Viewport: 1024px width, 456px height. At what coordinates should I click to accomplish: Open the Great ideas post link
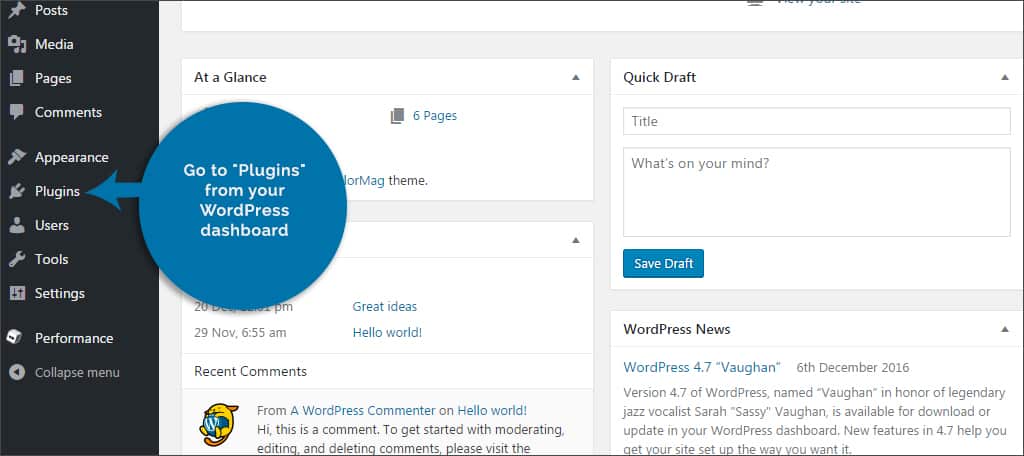[x=385, y=306]
